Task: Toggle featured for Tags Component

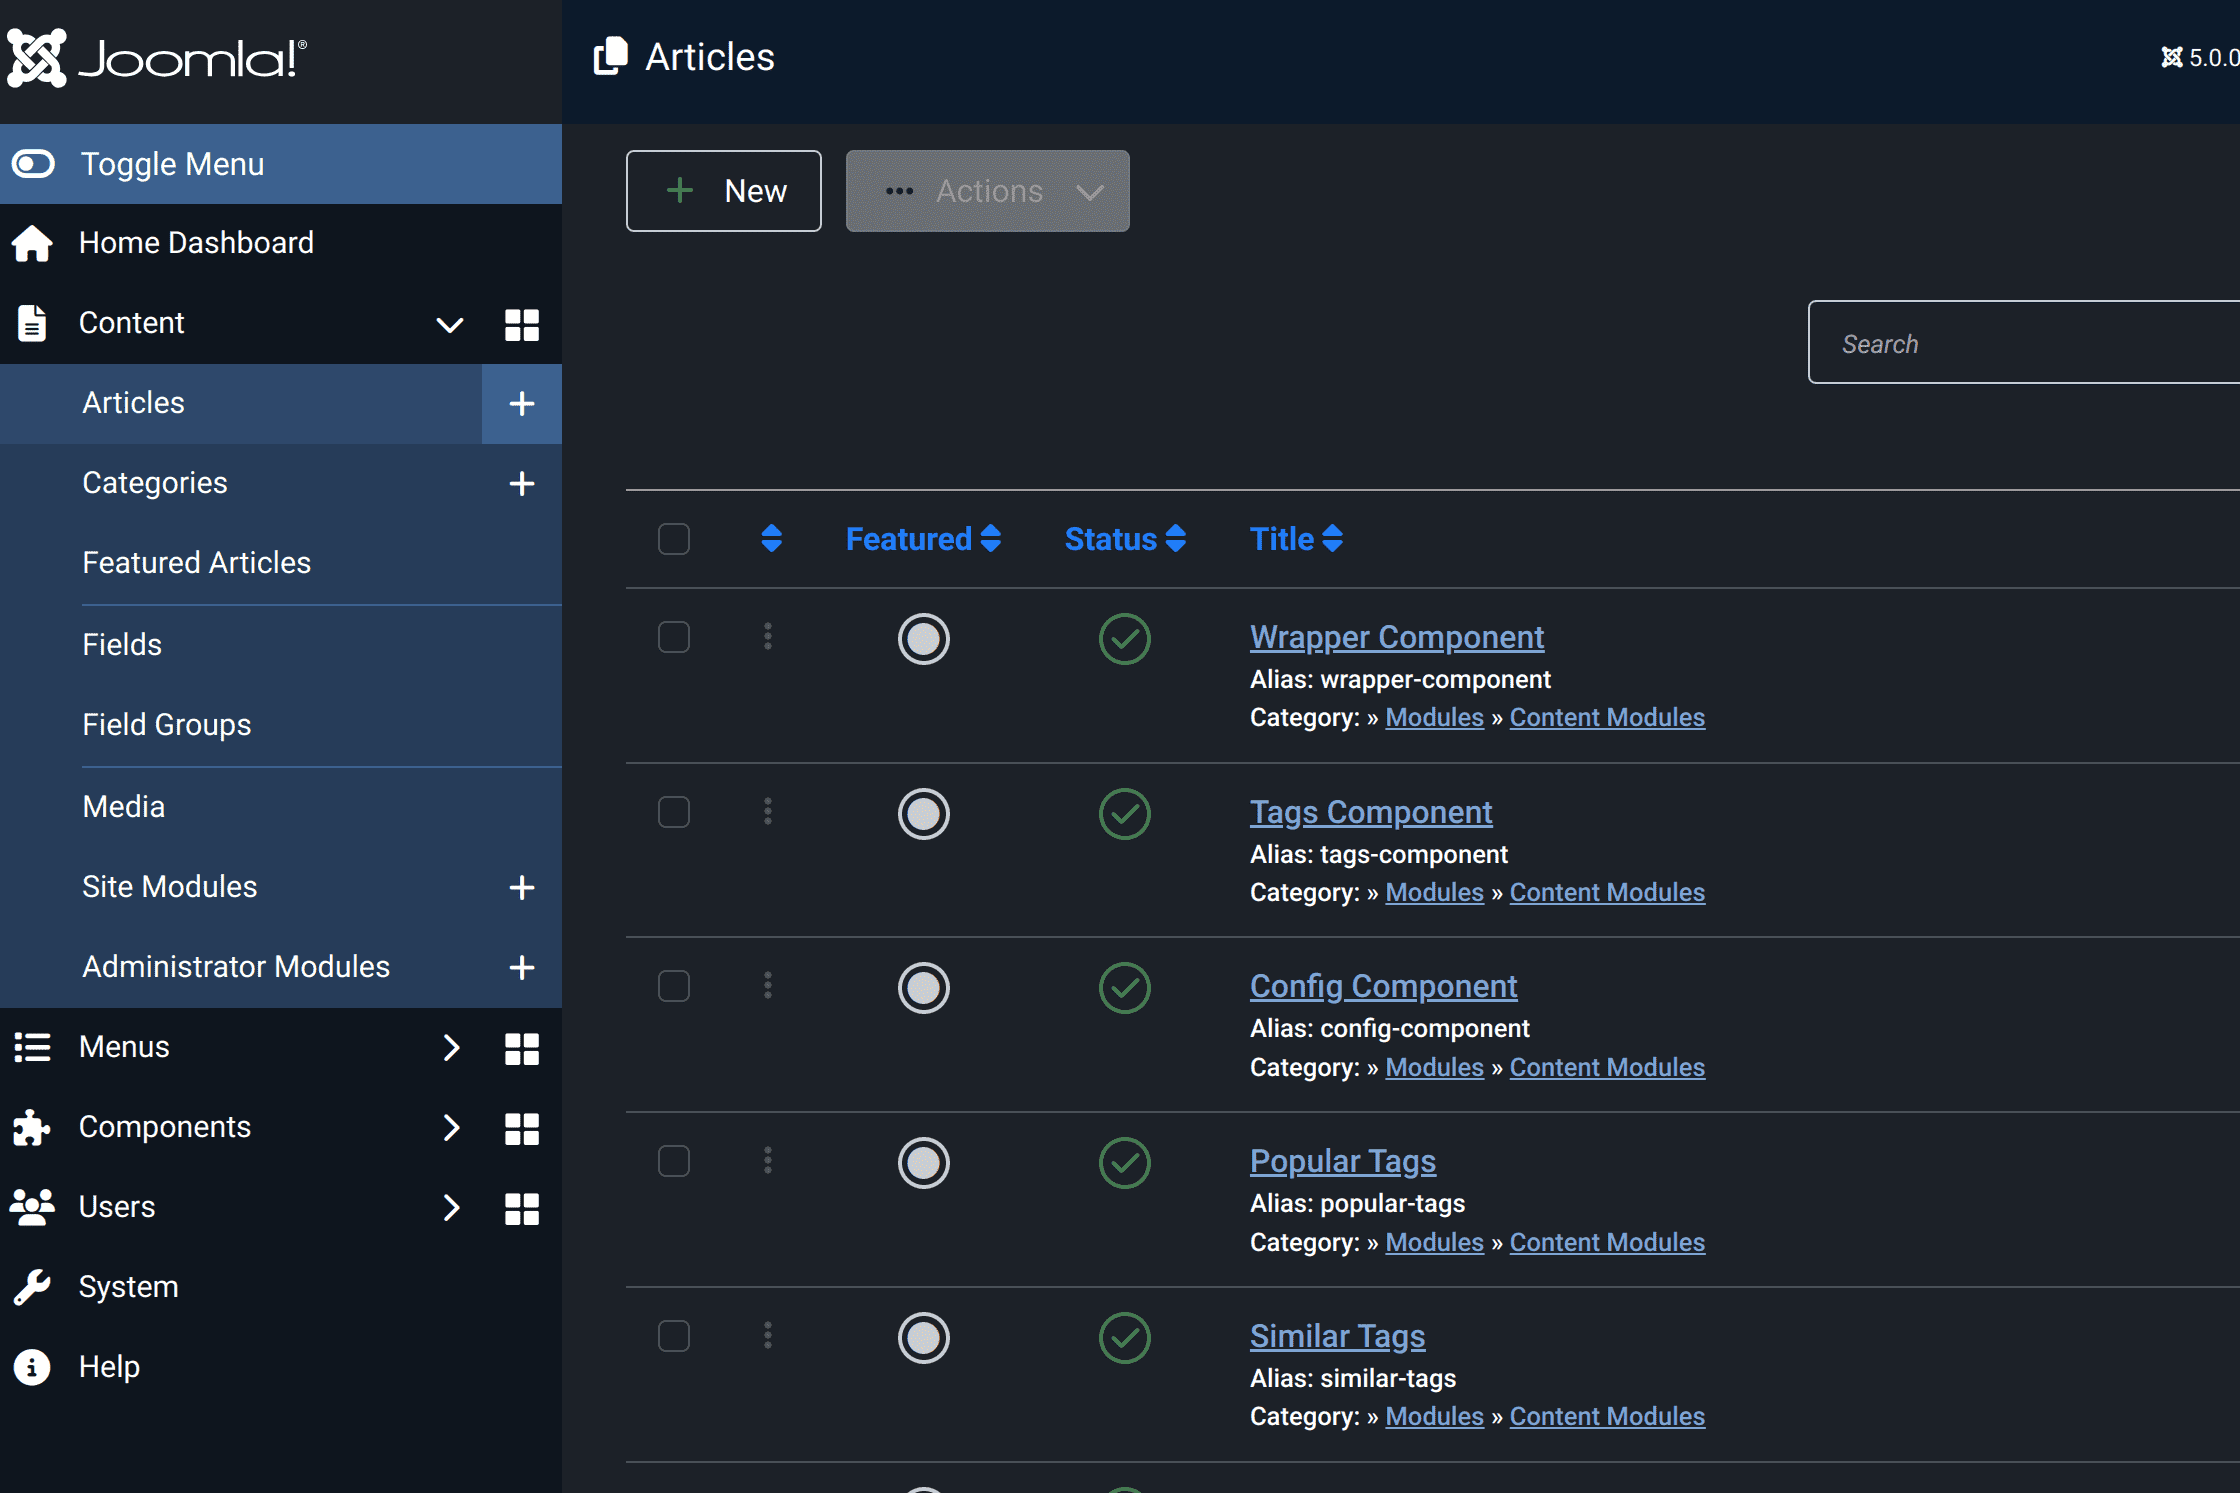Action: click(923, 814)
